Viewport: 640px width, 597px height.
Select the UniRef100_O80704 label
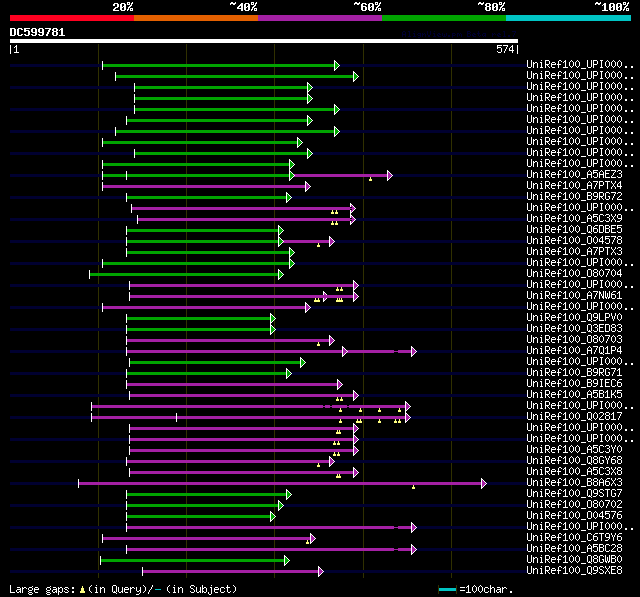point(574,273)
